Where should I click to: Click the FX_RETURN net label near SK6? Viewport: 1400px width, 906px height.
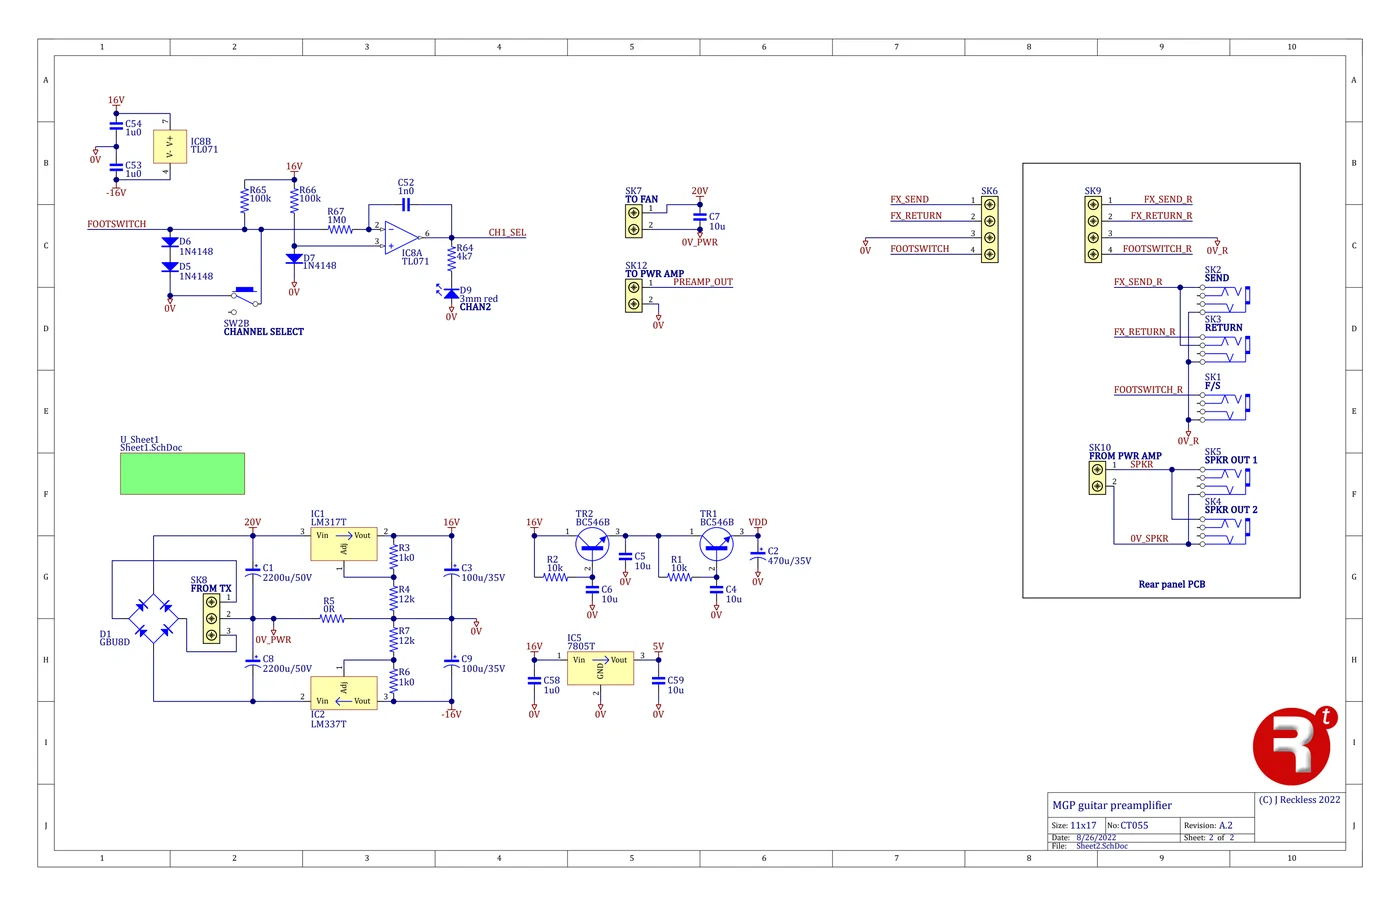pyautogui.click(x=916, y=216)
